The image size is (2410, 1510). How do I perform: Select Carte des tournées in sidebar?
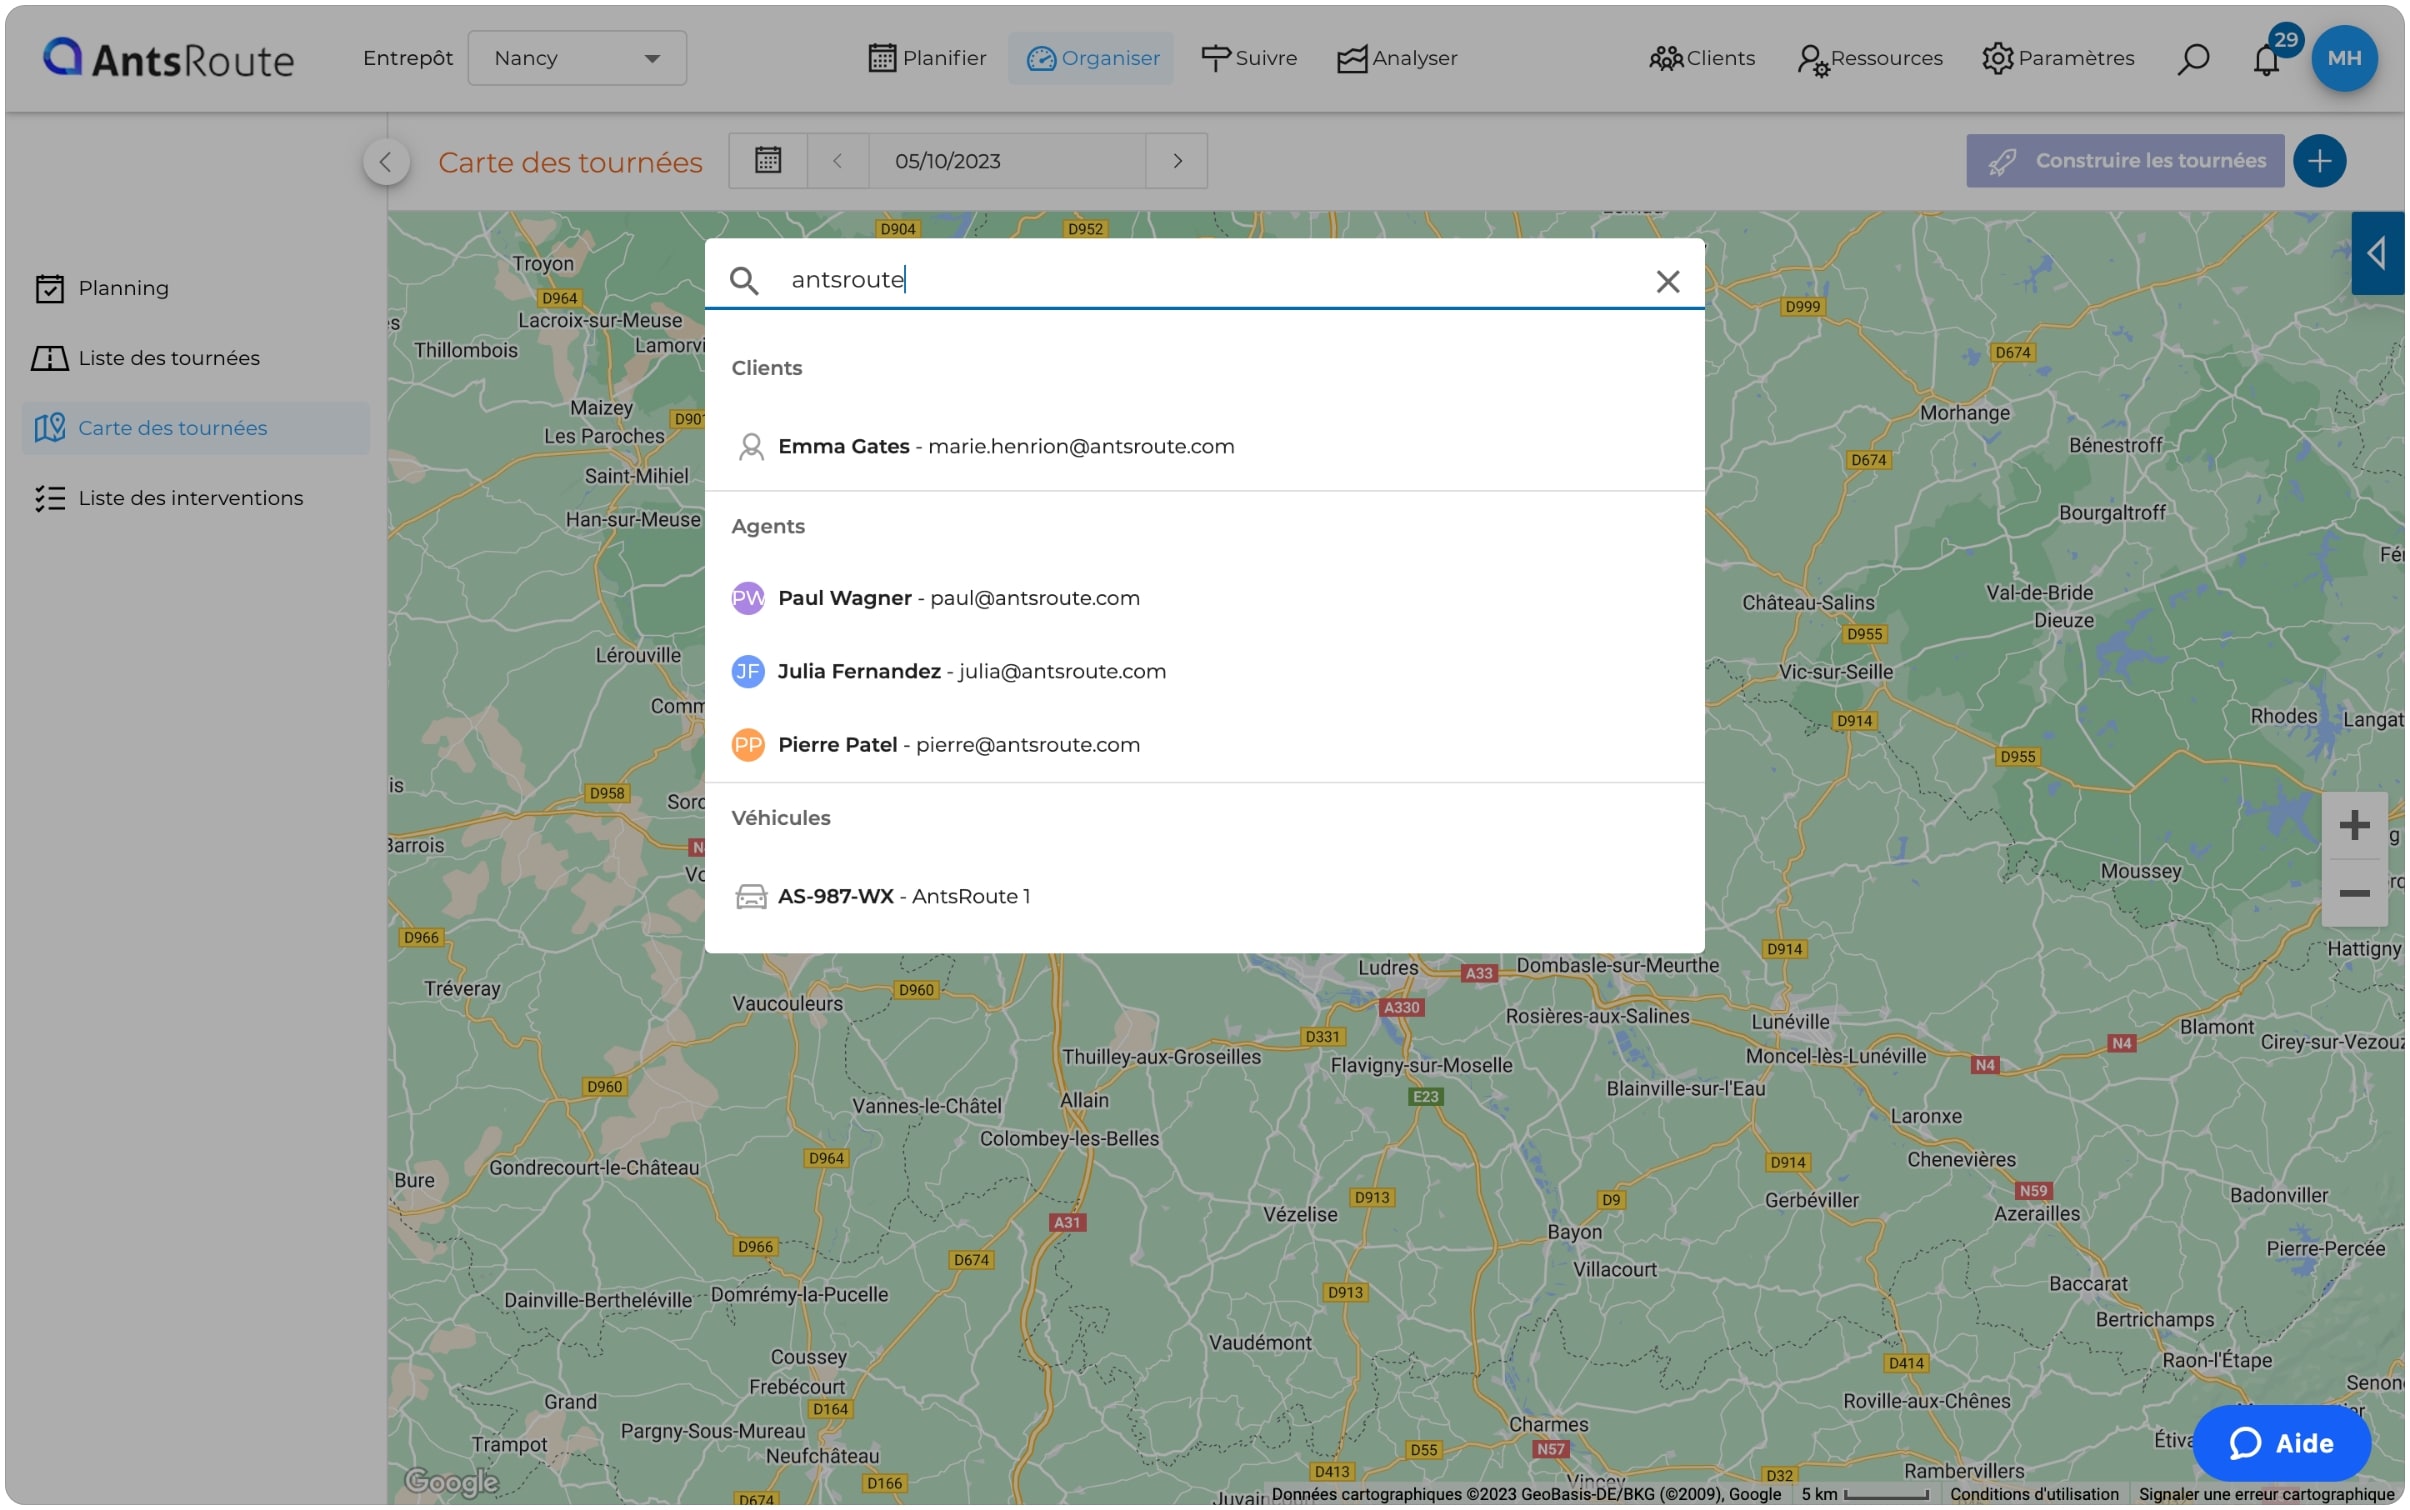pos(196,428)
